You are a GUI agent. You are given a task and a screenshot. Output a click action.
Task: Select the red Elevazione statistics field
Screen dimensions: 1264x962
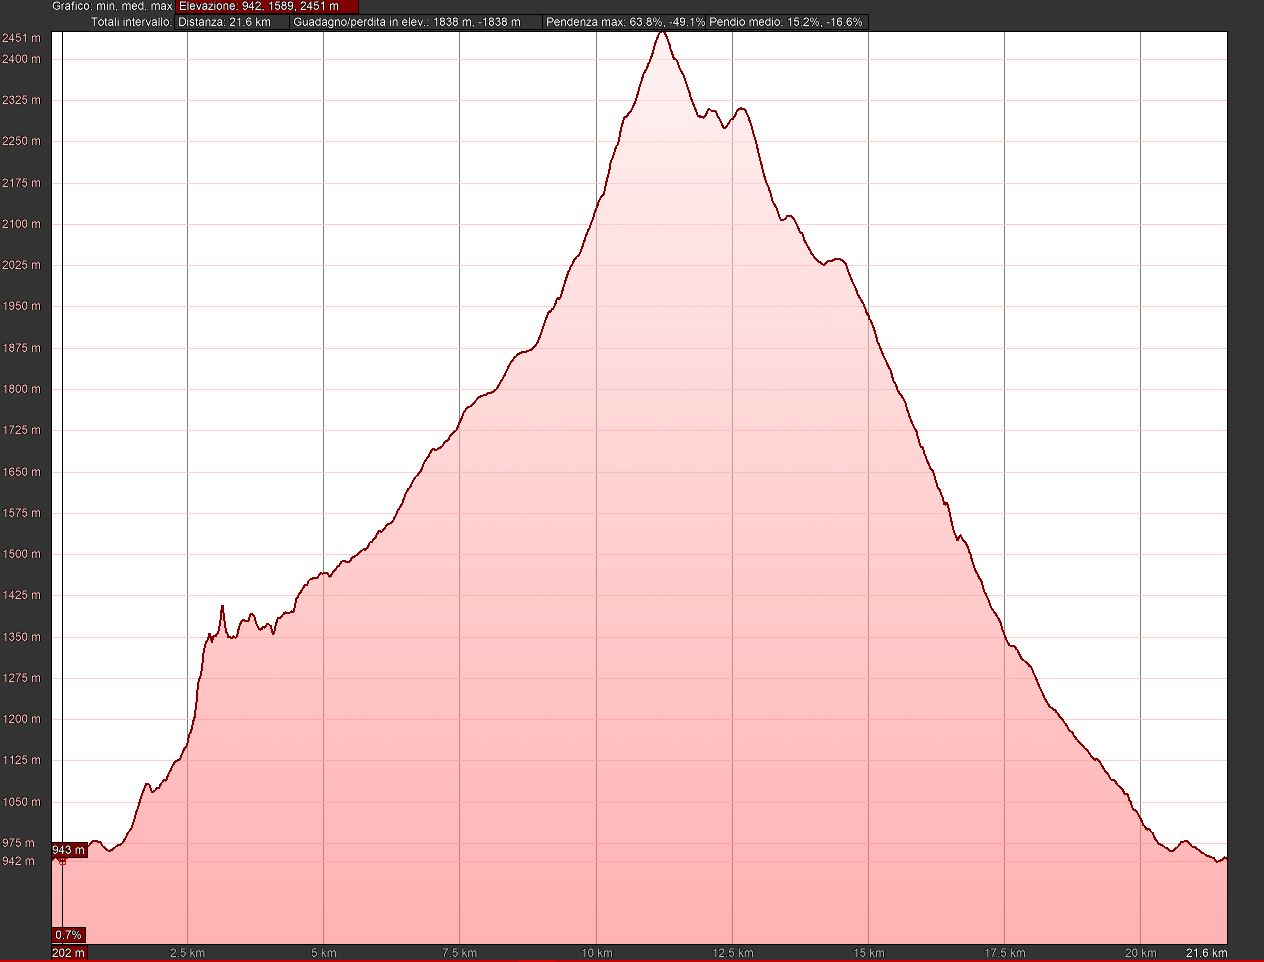coord(266,6)
